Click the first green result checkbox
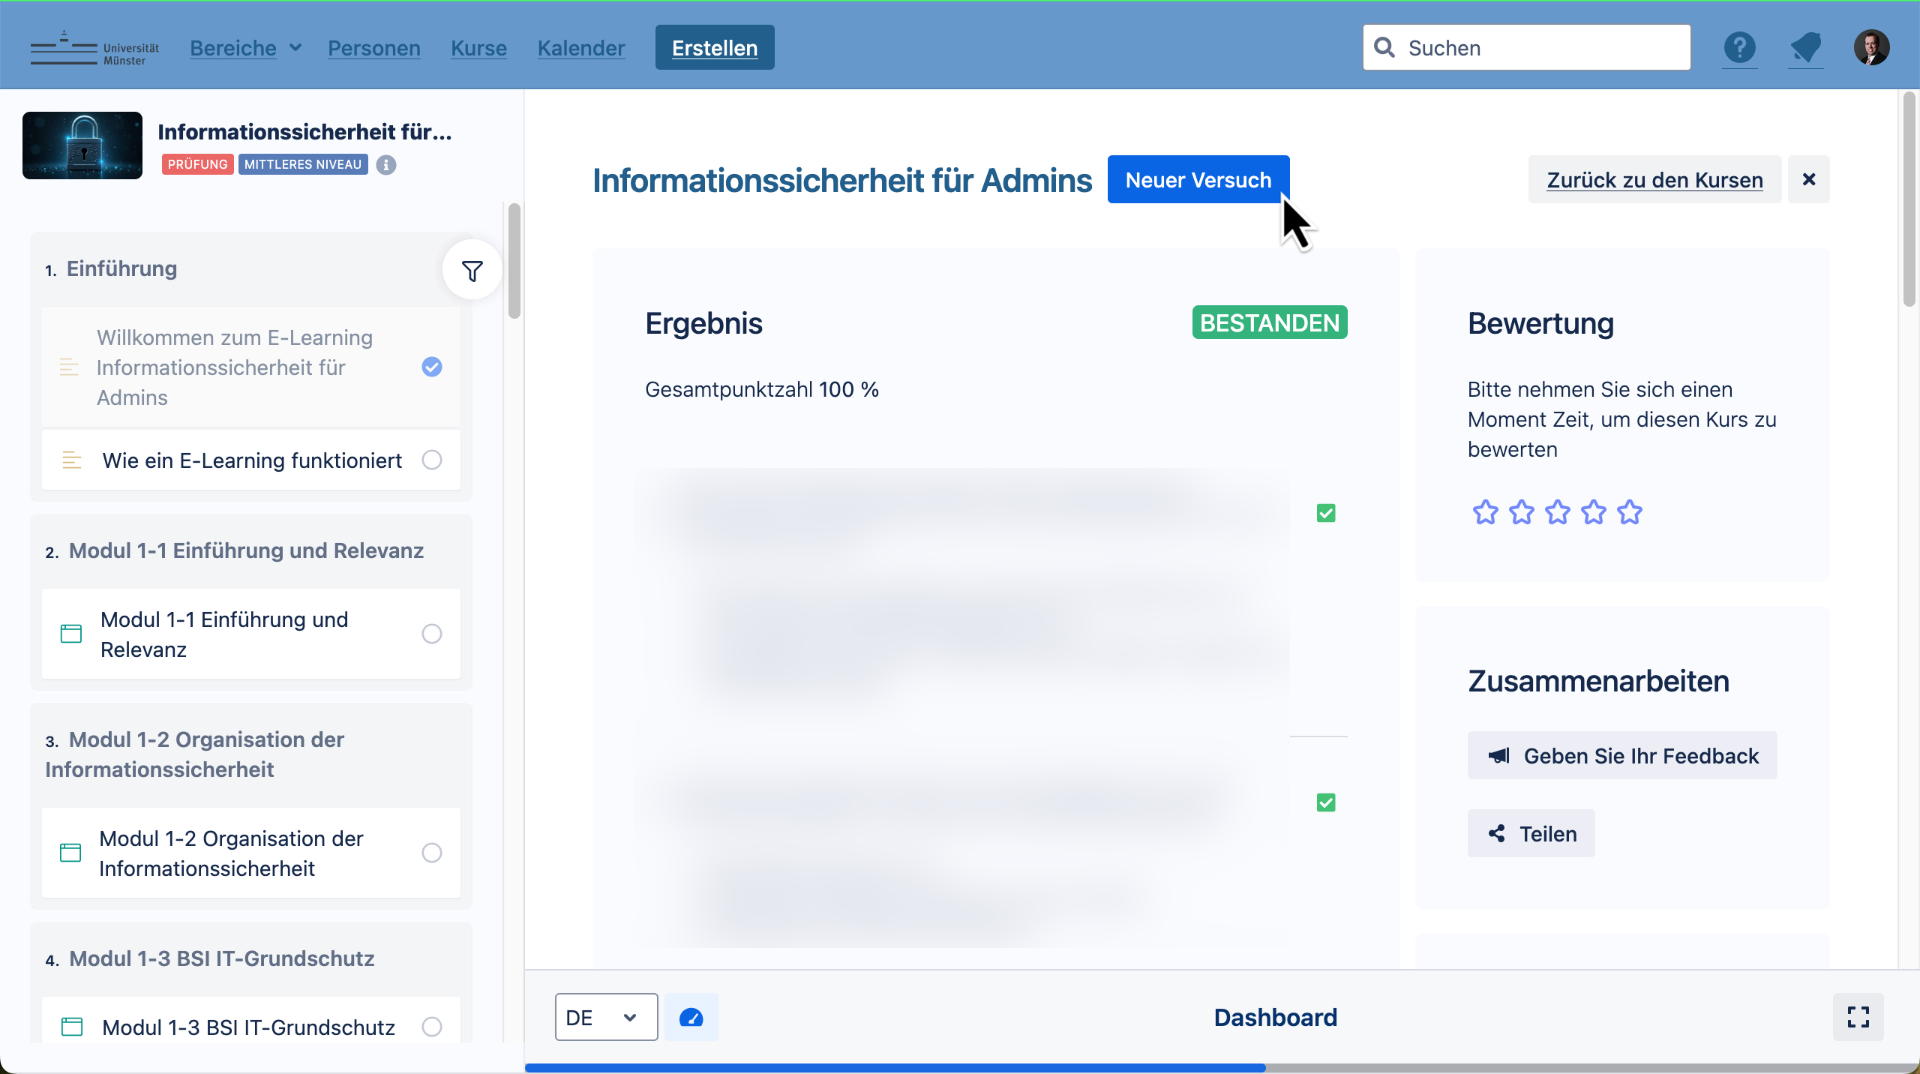The height and width of the screenshot is (1074, 1920). click(x=1326, y=514)
